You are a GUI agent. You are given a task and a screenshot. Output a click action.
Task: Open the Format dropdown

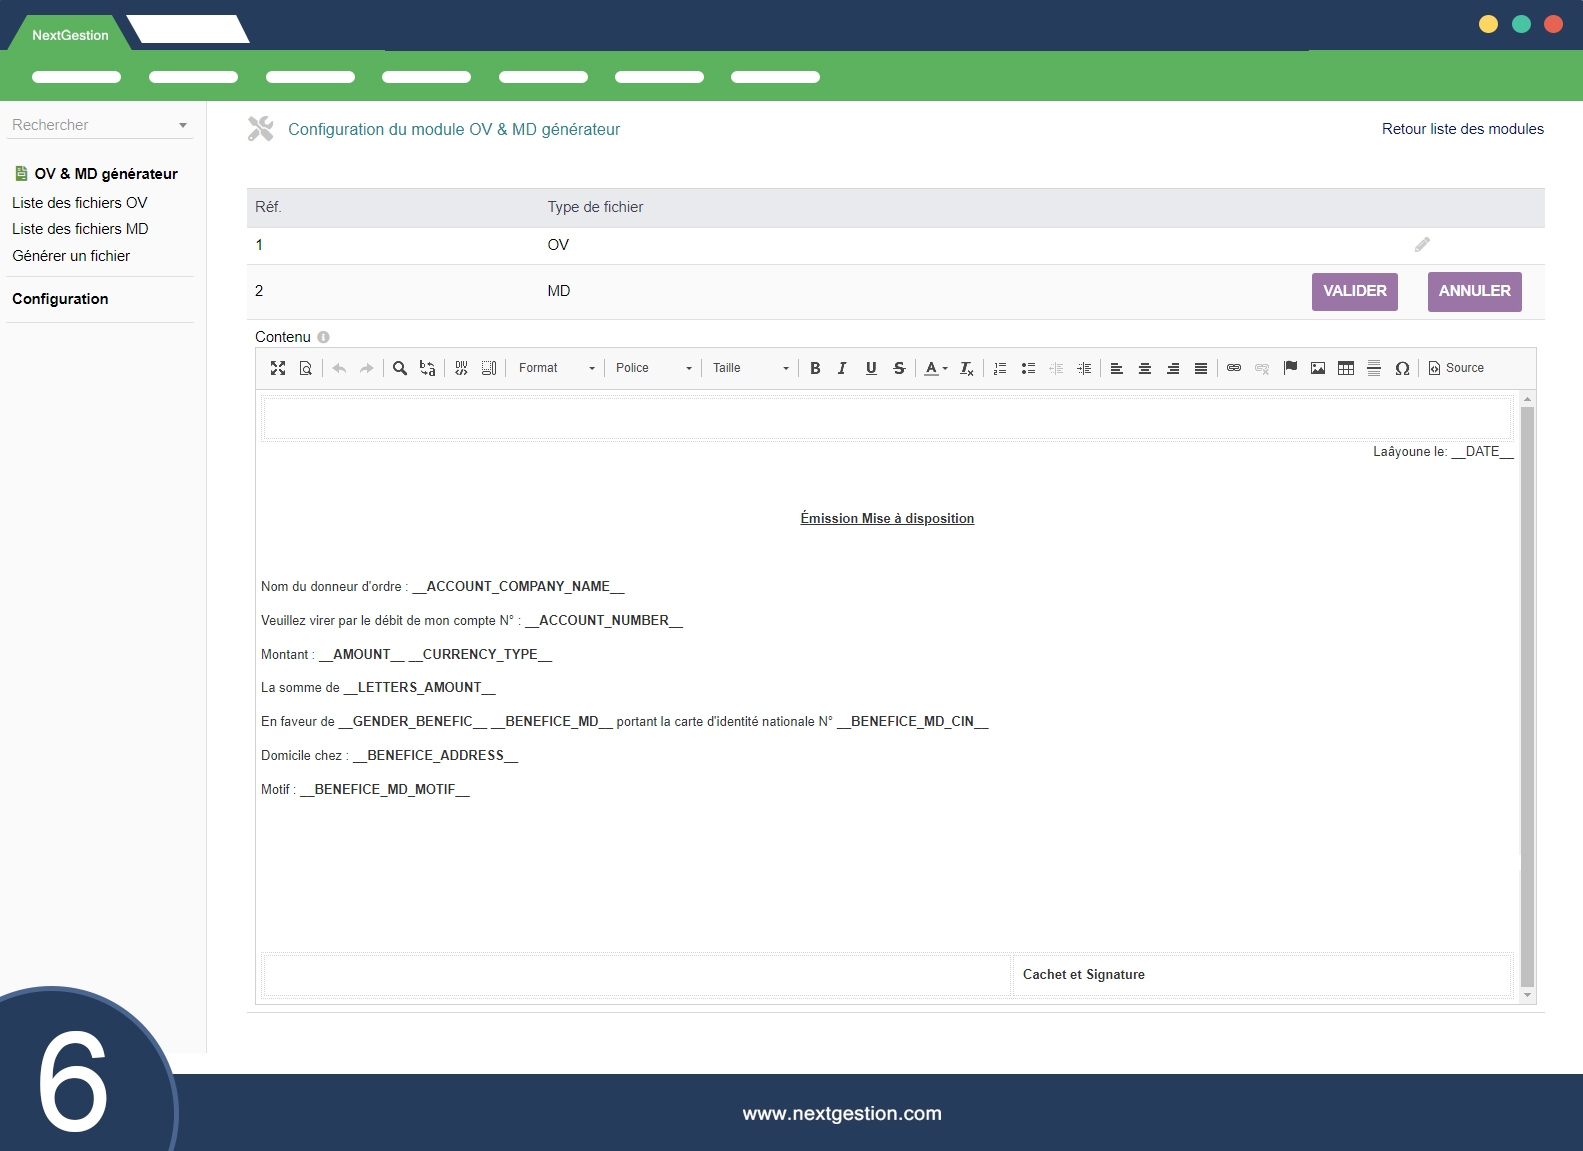(556, 368)
